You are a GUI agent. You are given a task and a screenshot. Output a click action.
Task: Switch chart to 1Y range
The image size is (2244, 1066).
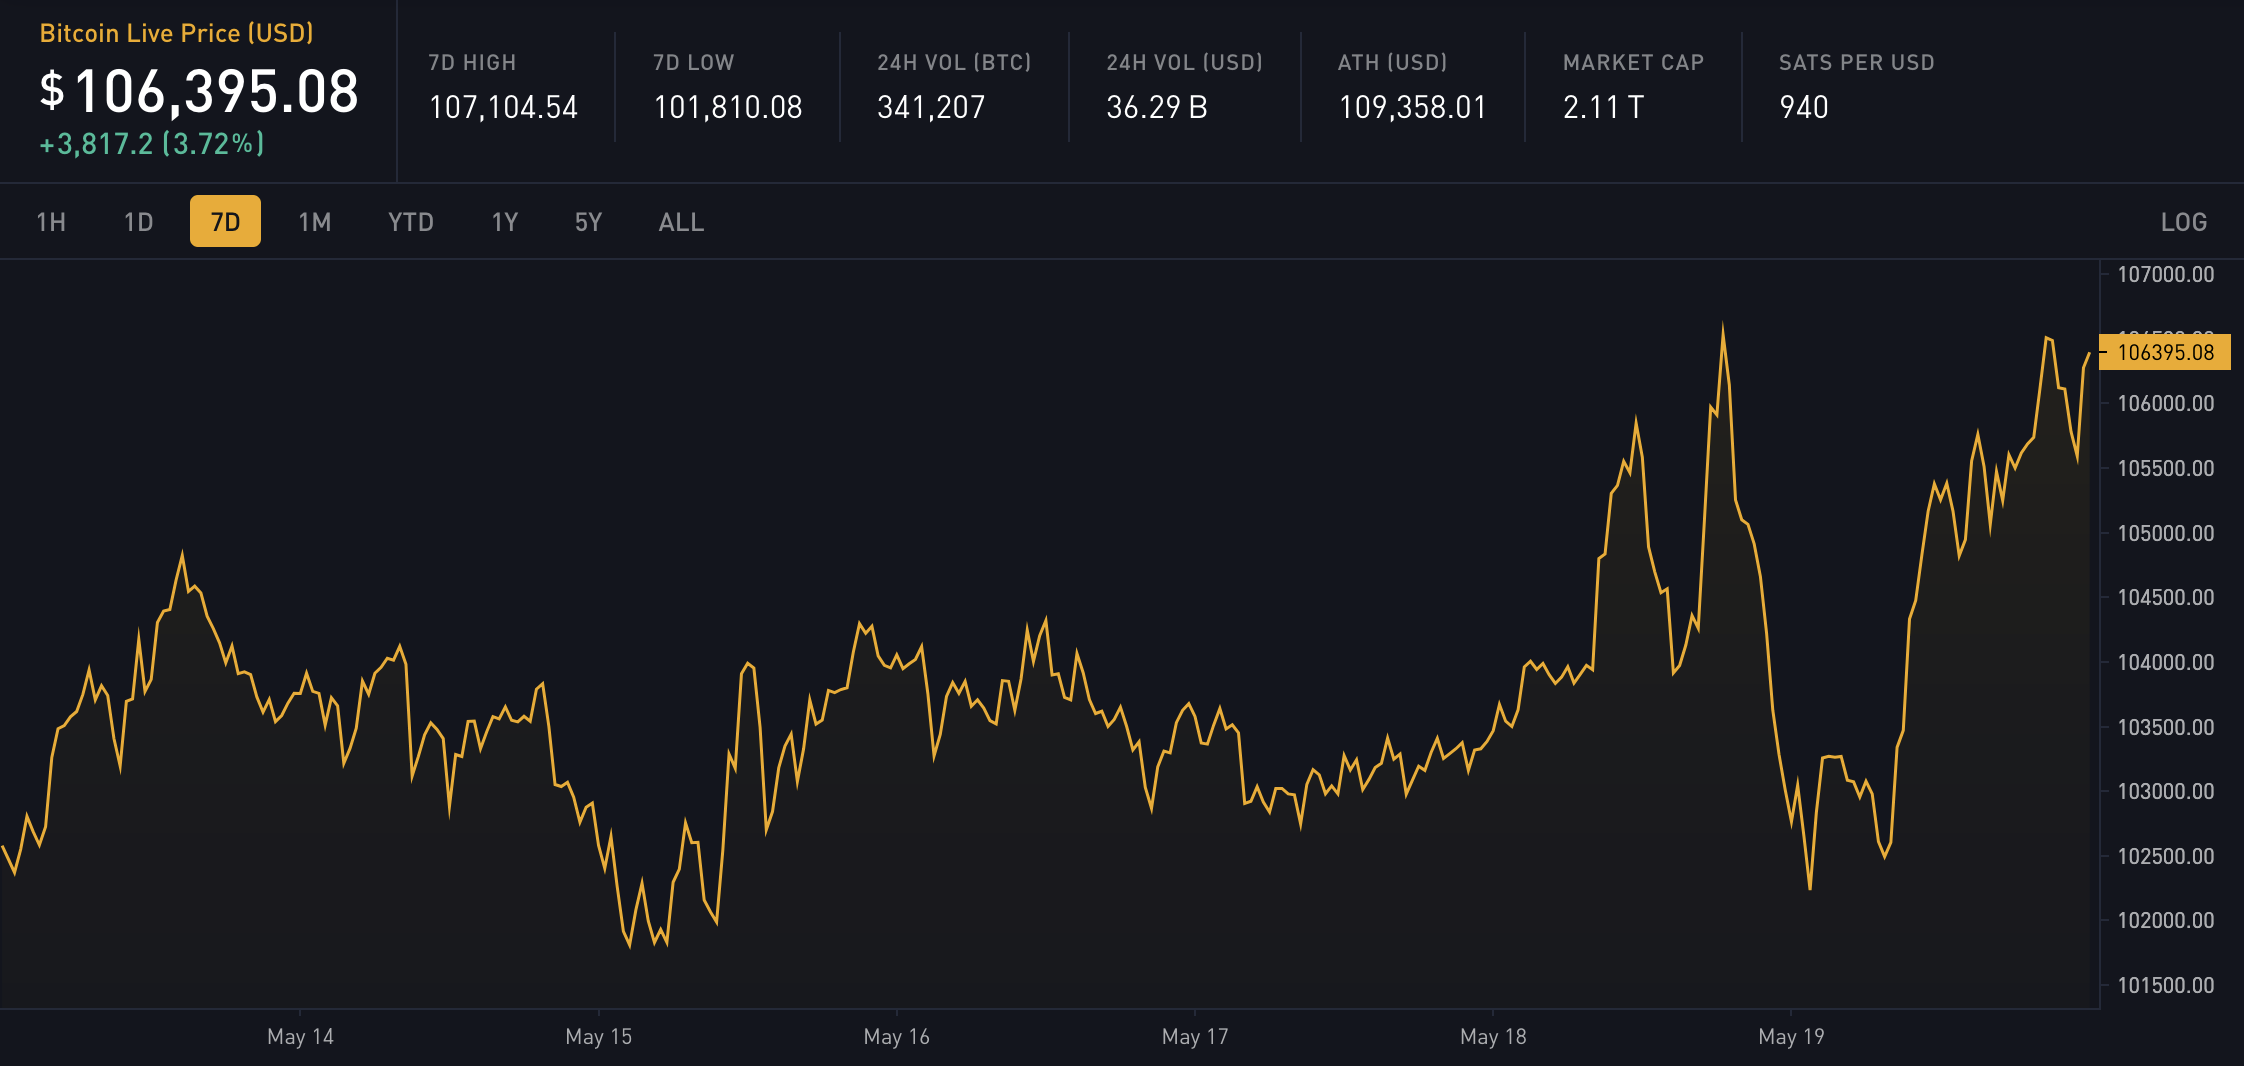505,222
